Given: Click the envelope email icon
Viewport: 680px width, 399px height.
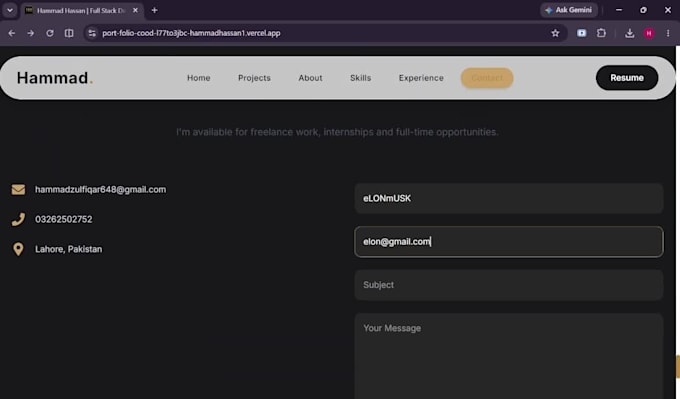Looking at the screenshot, I should coord(18,190).
